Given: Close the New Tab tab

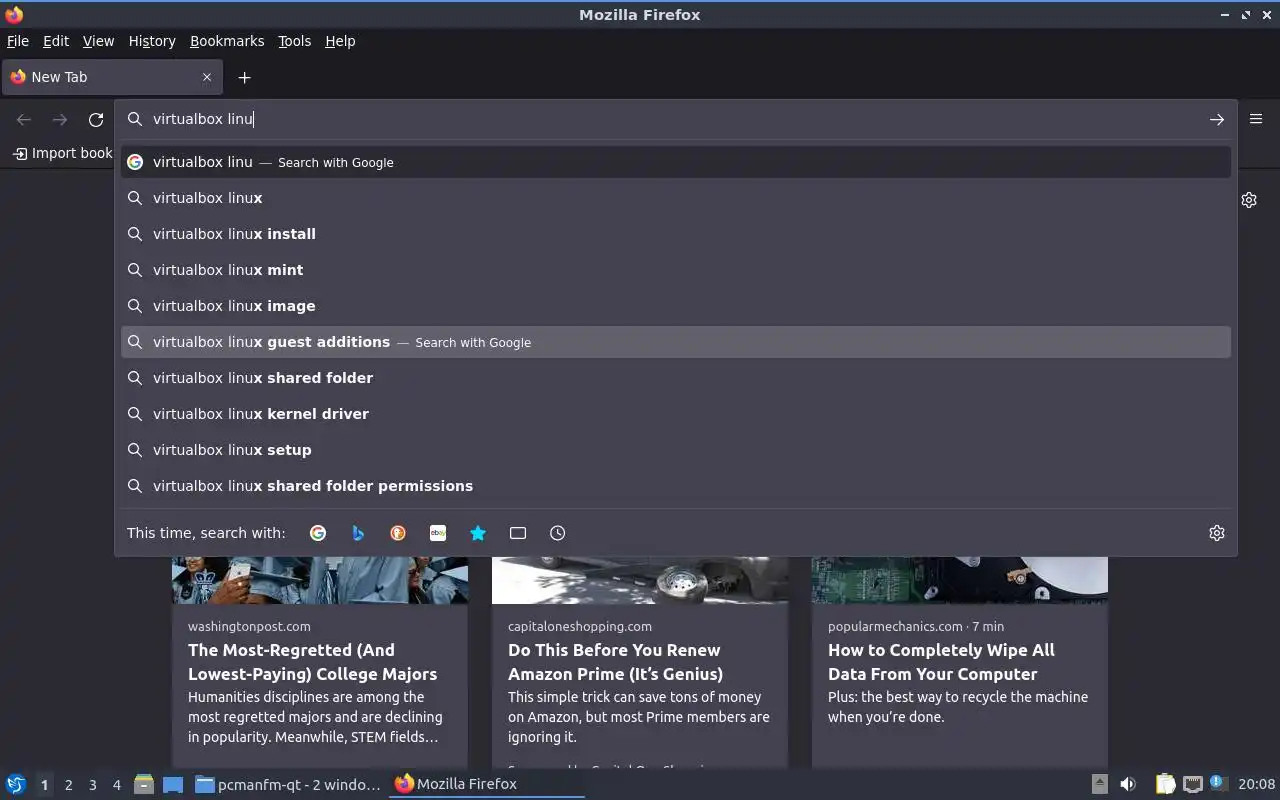Looking at the screenshot, I should [207, 77].
